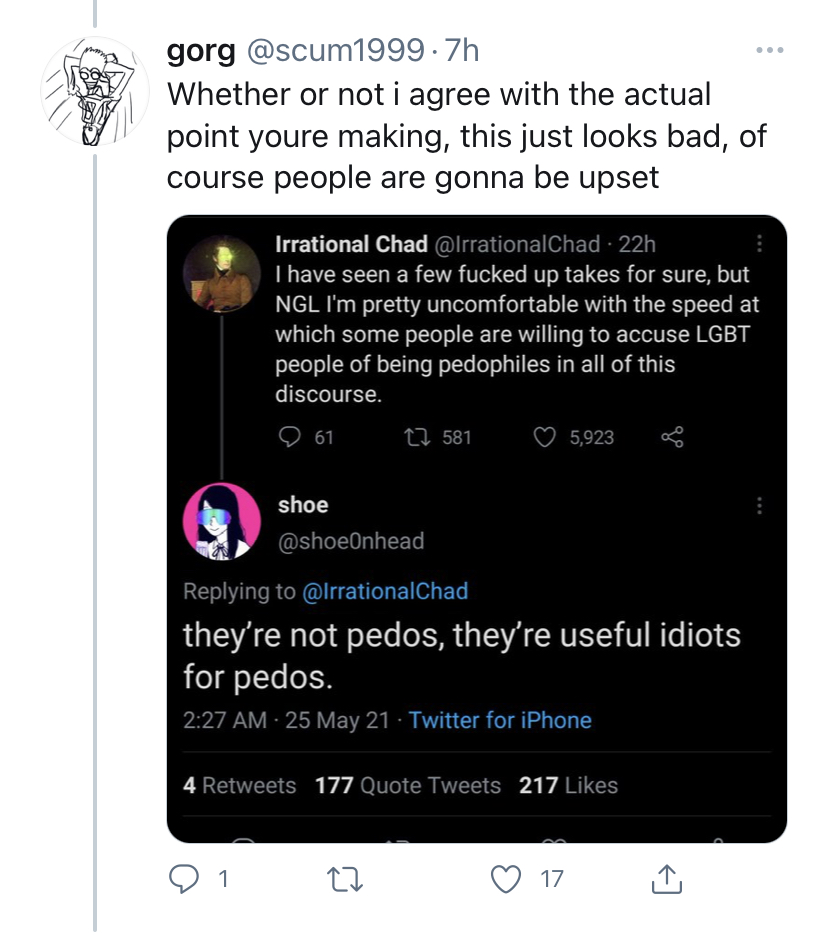The width and height of the screenshot is (828, 938).
Task: View the 177 Quote Tweets list
Action: click(x=408, y=785)
